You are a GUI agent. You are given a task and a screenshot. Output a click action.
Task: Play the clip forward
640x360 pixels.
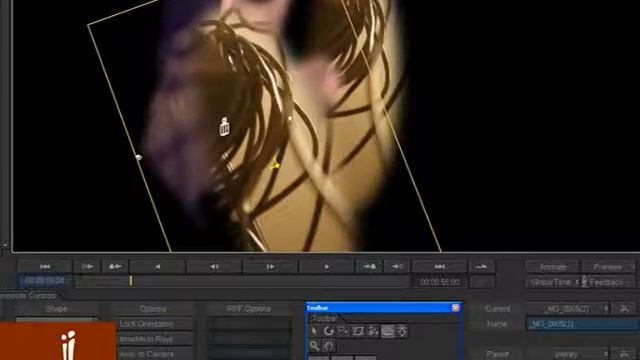click(327, 267)
